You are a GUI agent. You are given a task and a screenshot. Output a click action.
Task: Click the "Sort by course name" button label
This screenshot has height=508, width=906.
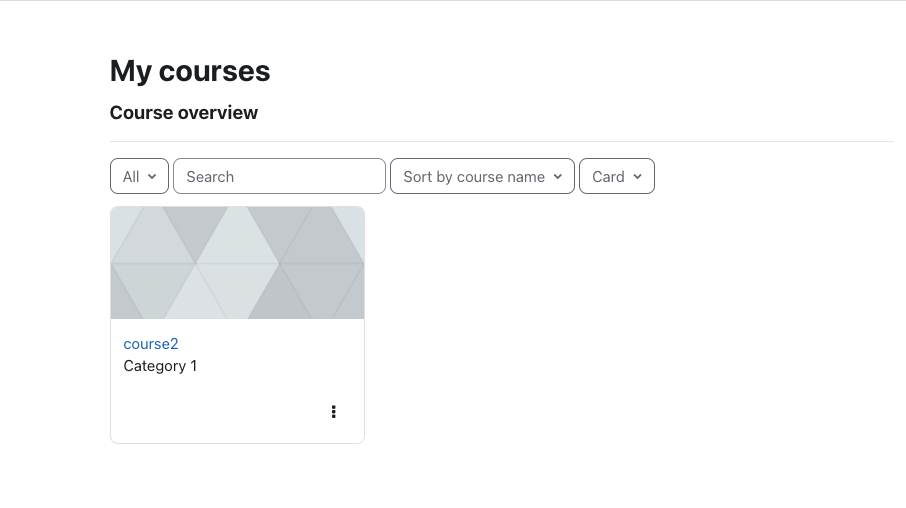point(474,176)
